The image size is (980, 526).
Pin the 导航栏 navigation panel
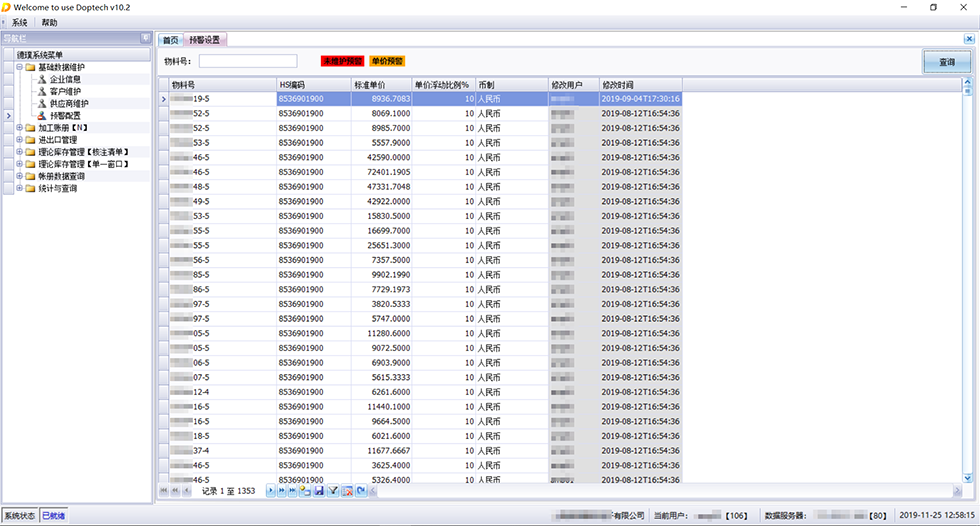coord(146,38)
